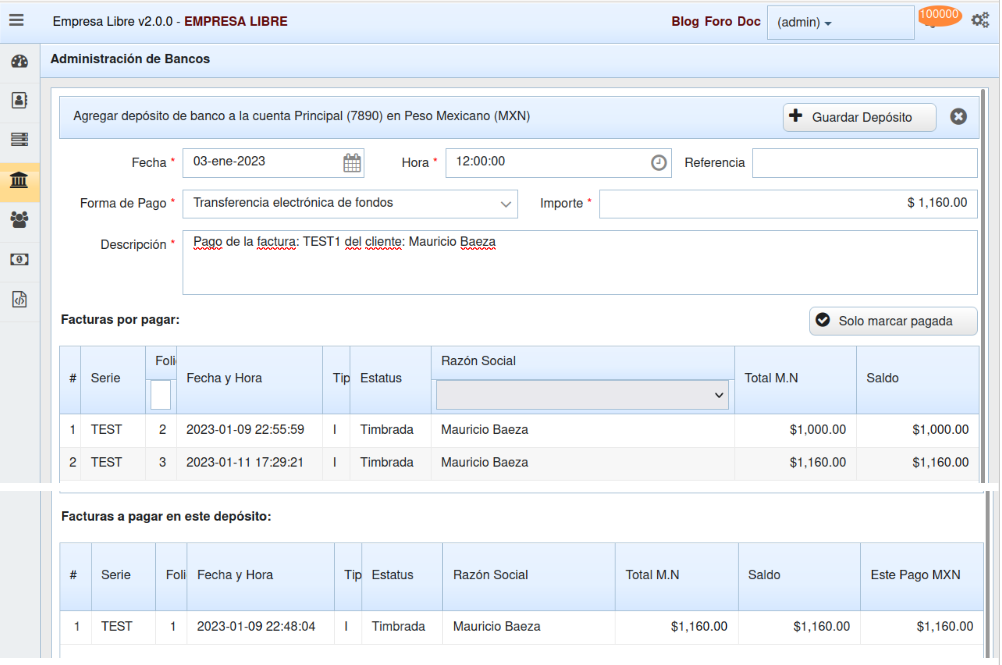Toggle the hamburger sidebar menu
The height and width of the screenshot is (665, 1002).
click(x=16, y=20)
